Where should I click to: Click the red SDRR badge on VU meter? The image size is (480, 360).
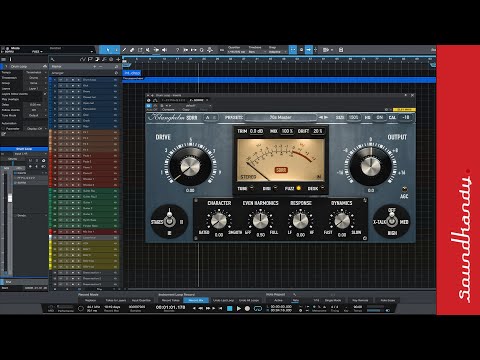pos(281,170)
